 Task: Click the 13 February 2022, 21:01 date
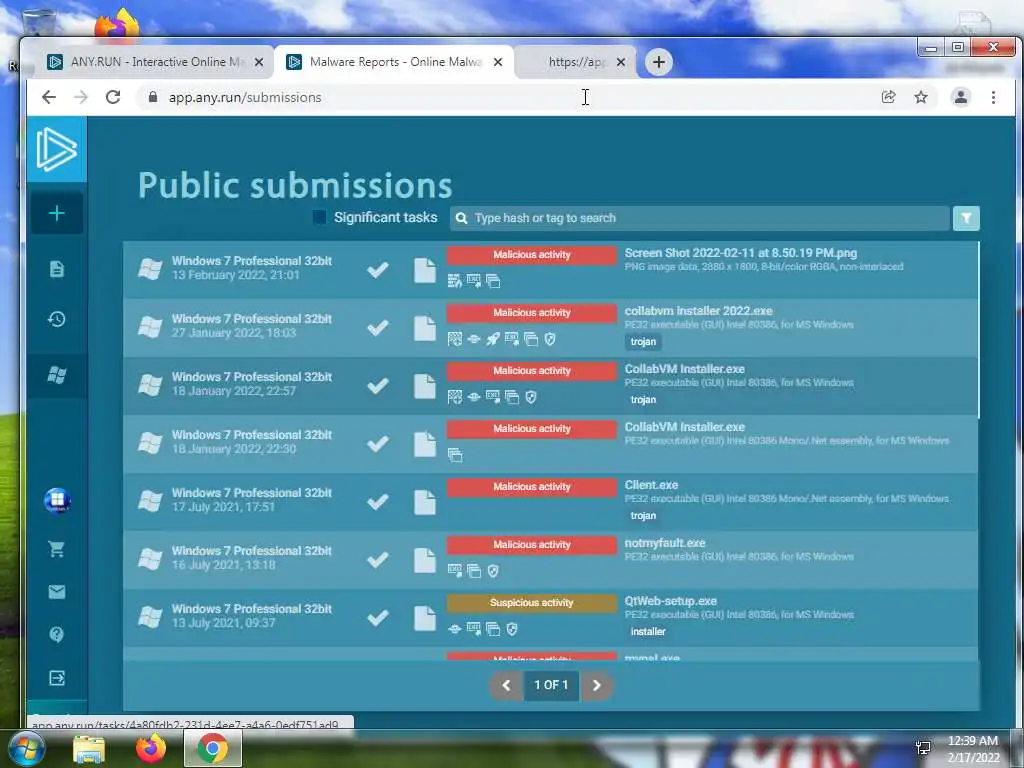(236, 275)
